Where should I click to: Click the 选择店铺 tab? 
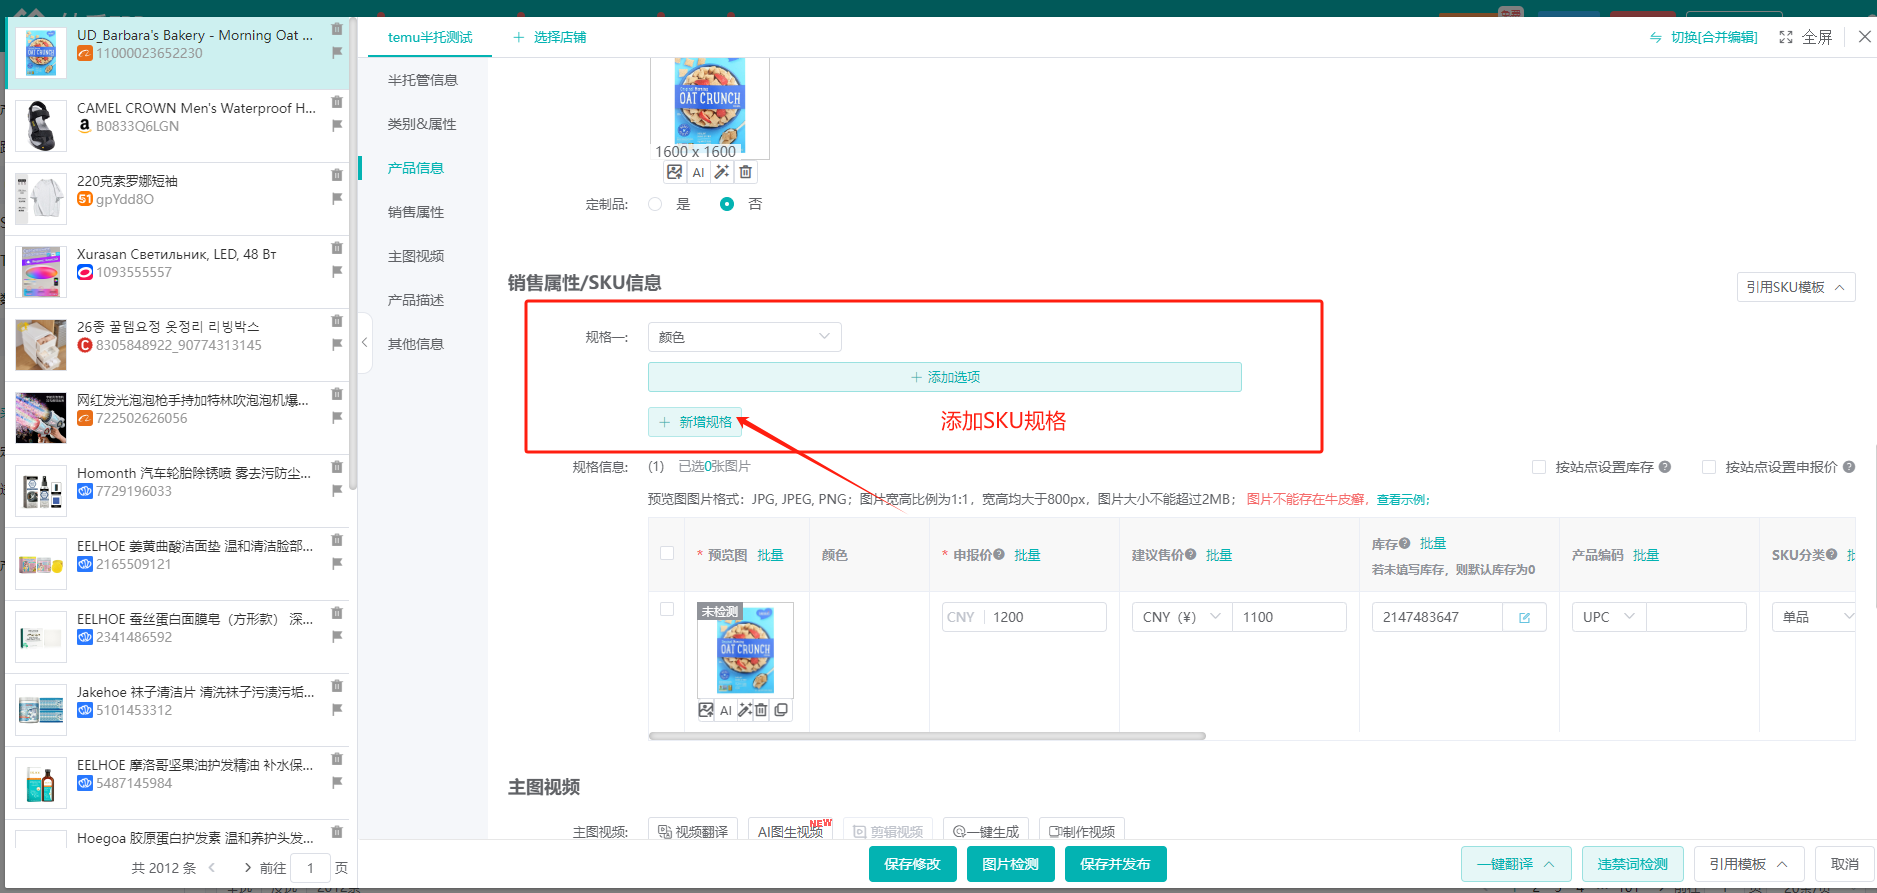[550, 37]
